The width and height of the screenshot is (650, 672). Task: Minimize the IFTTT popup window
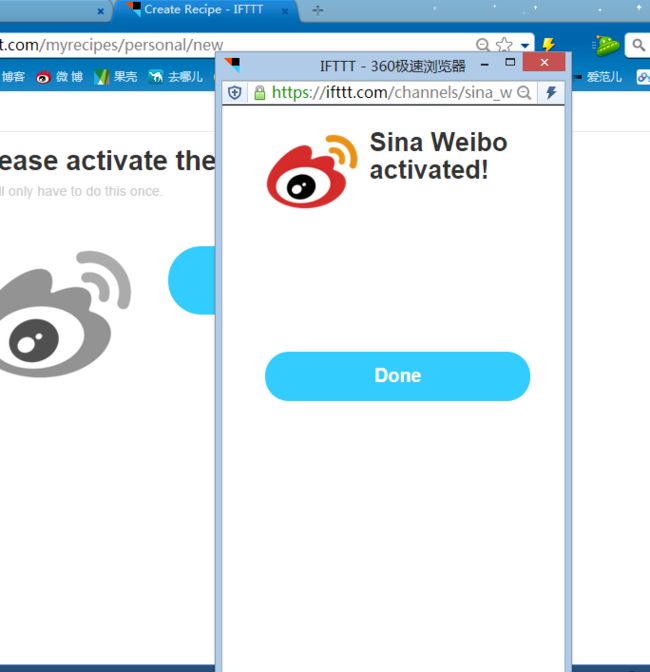point(485,64)
